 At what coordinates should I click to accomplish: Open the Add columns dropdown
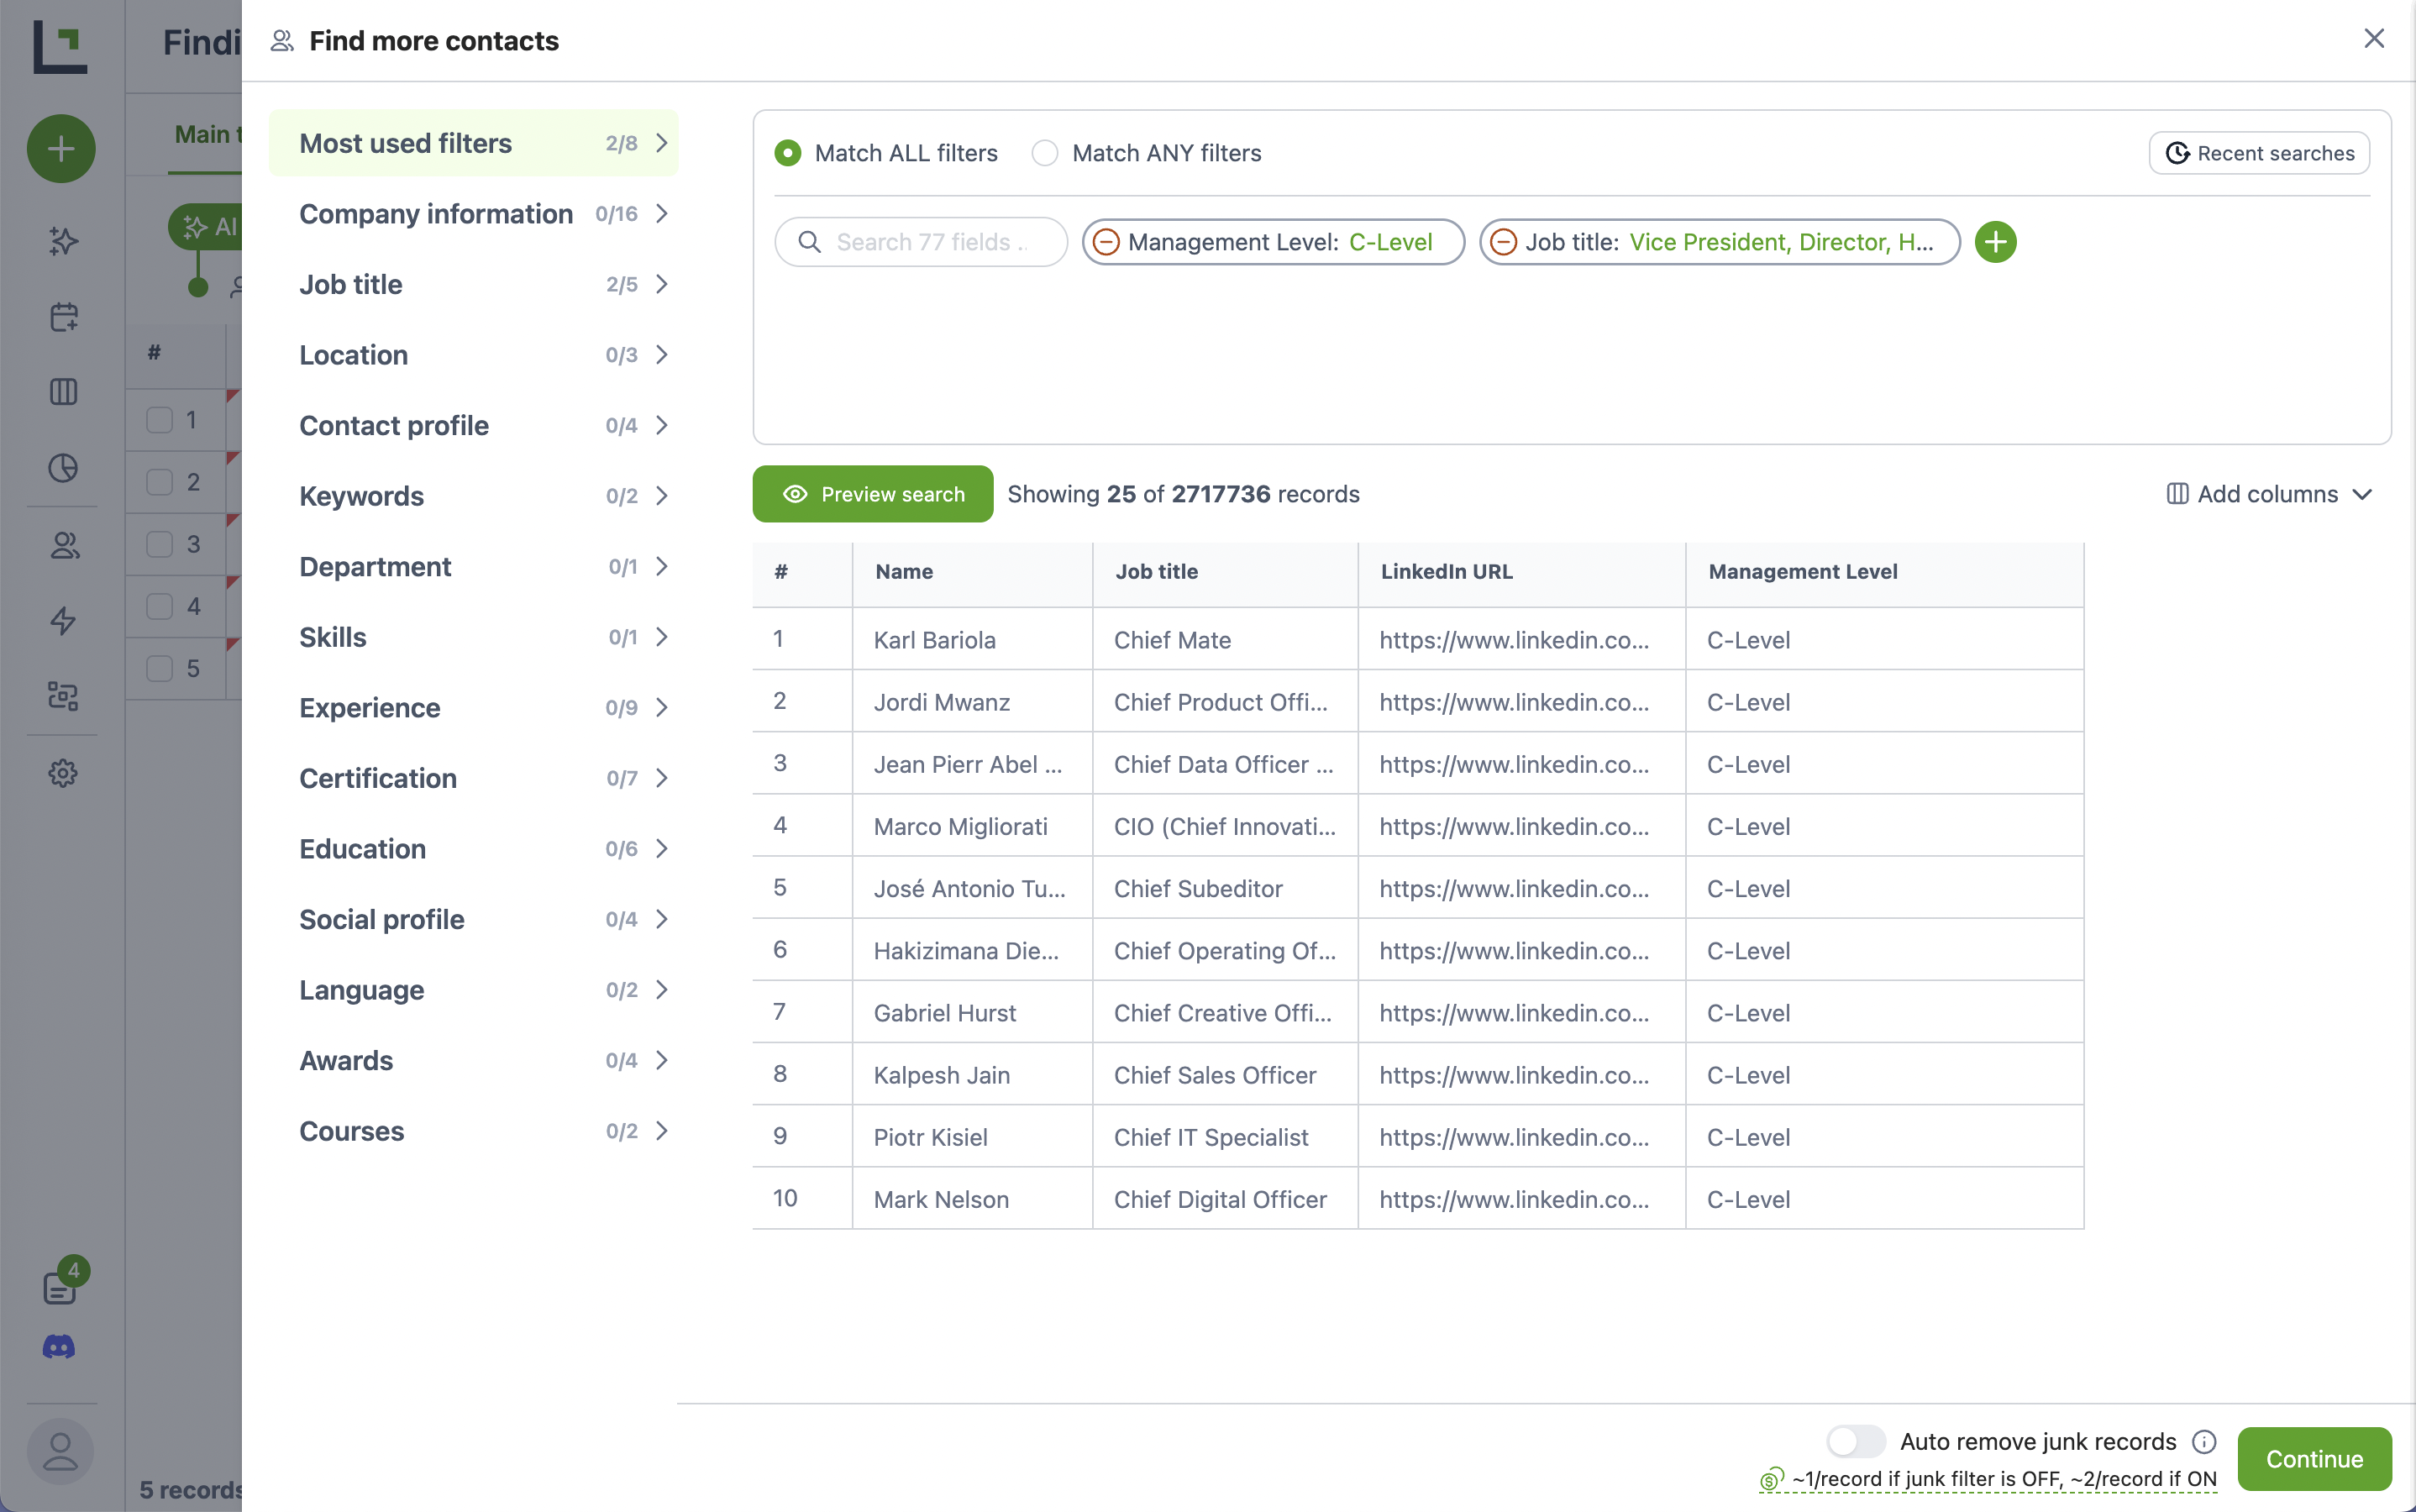[x=2269, y=494]
